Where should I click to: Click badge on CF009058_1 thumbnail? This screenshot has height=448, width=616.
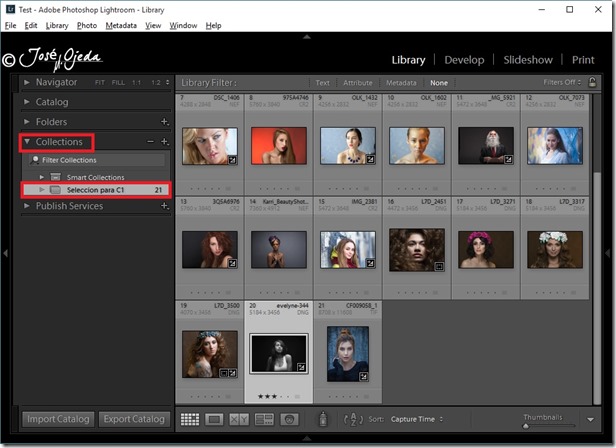[x=364, y=376]
